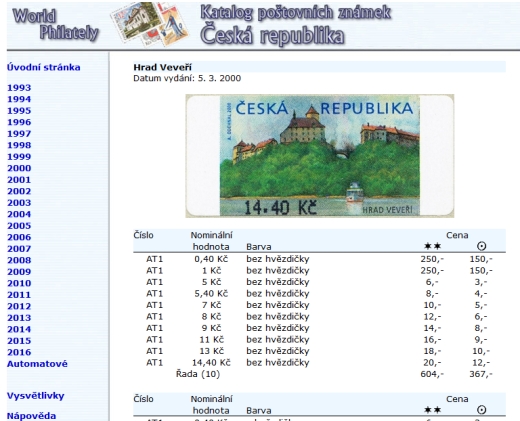Select the 7 Kč nominal value cell

pyautogui.click(x=211, y=305)
